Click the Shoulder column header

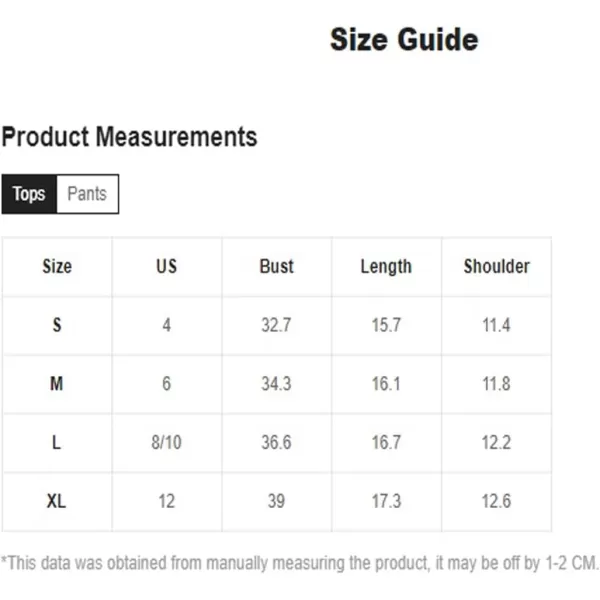[x=496, y=266]
